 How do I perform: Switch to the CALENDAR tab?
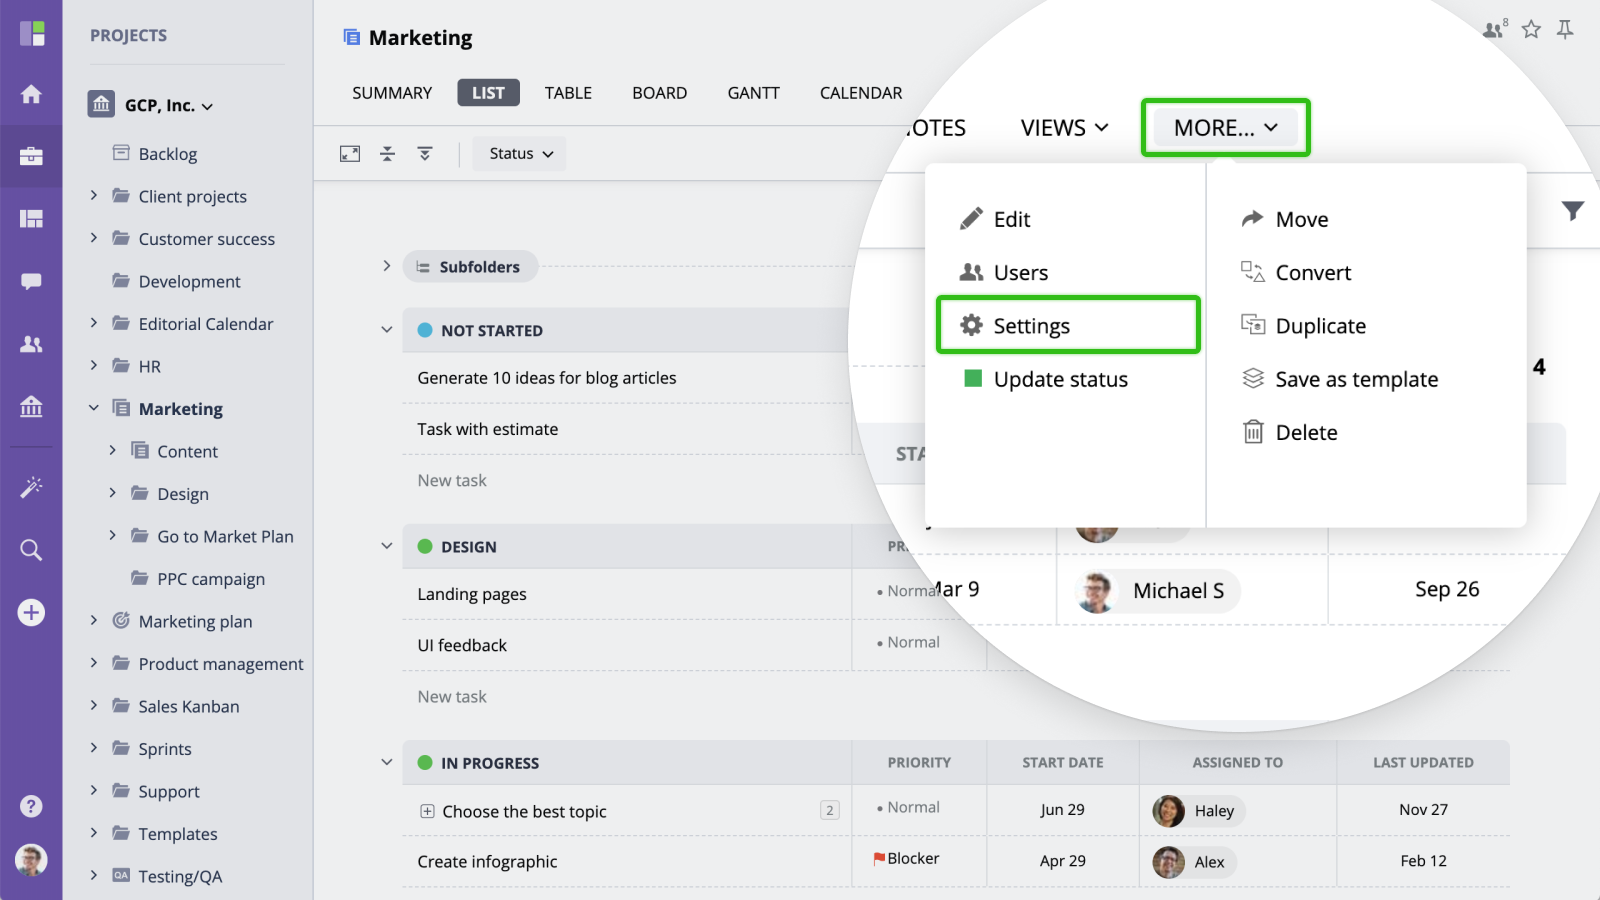click(x=861, y=93)
